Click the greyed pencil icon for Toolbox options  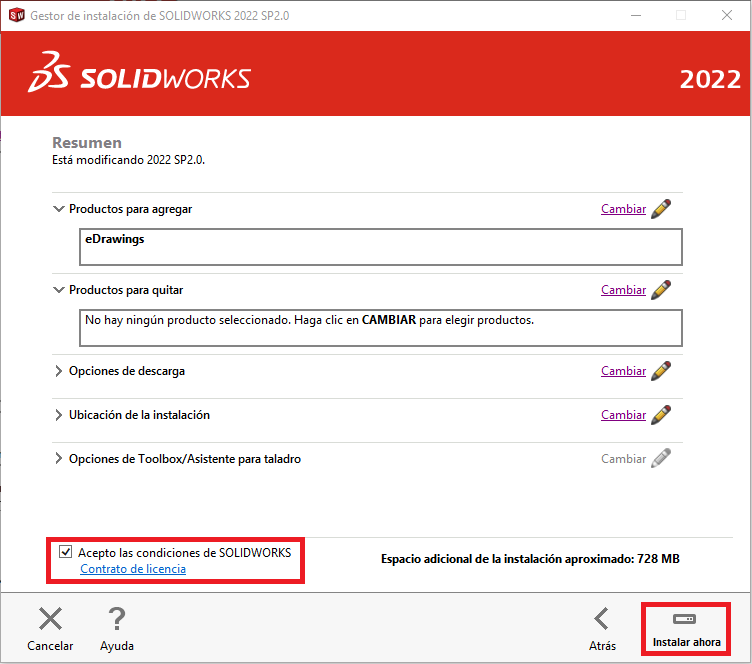(661, 459)
